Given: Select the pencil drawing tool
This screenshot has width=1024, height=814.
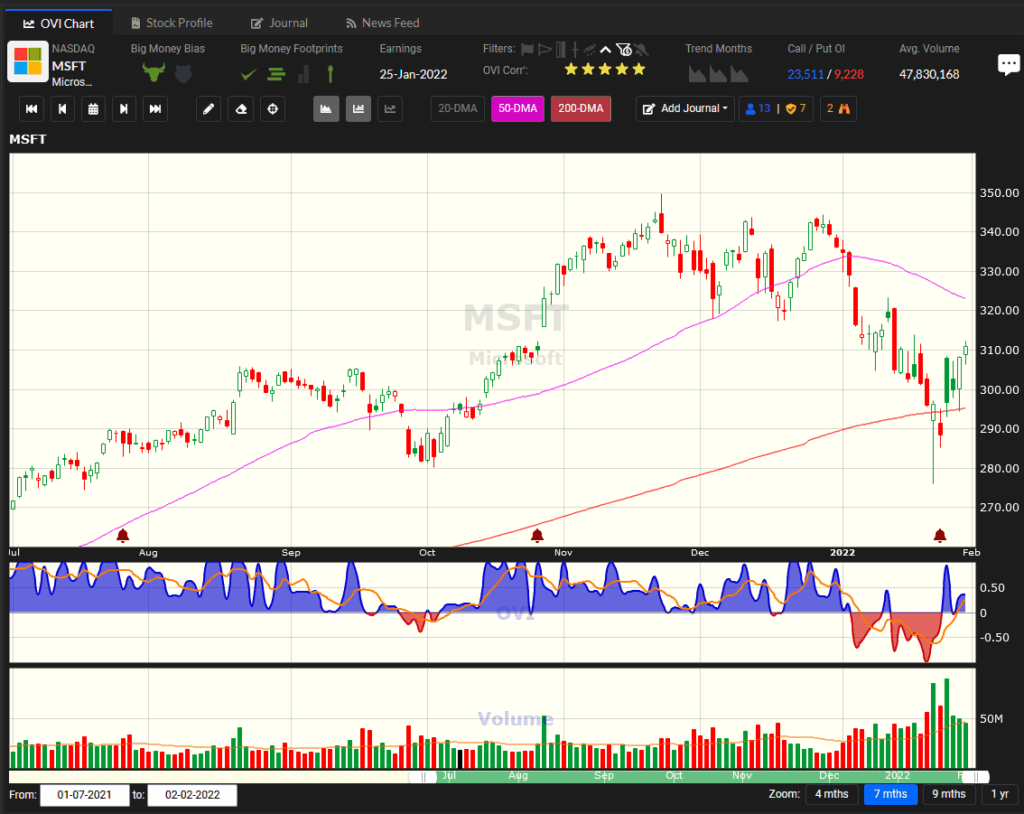Looking at the screenshot, I should 208,109.
